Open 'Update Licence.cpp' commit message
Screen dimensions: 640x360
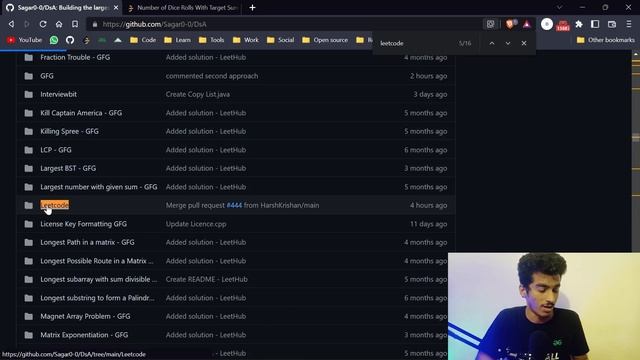[196, 224]
